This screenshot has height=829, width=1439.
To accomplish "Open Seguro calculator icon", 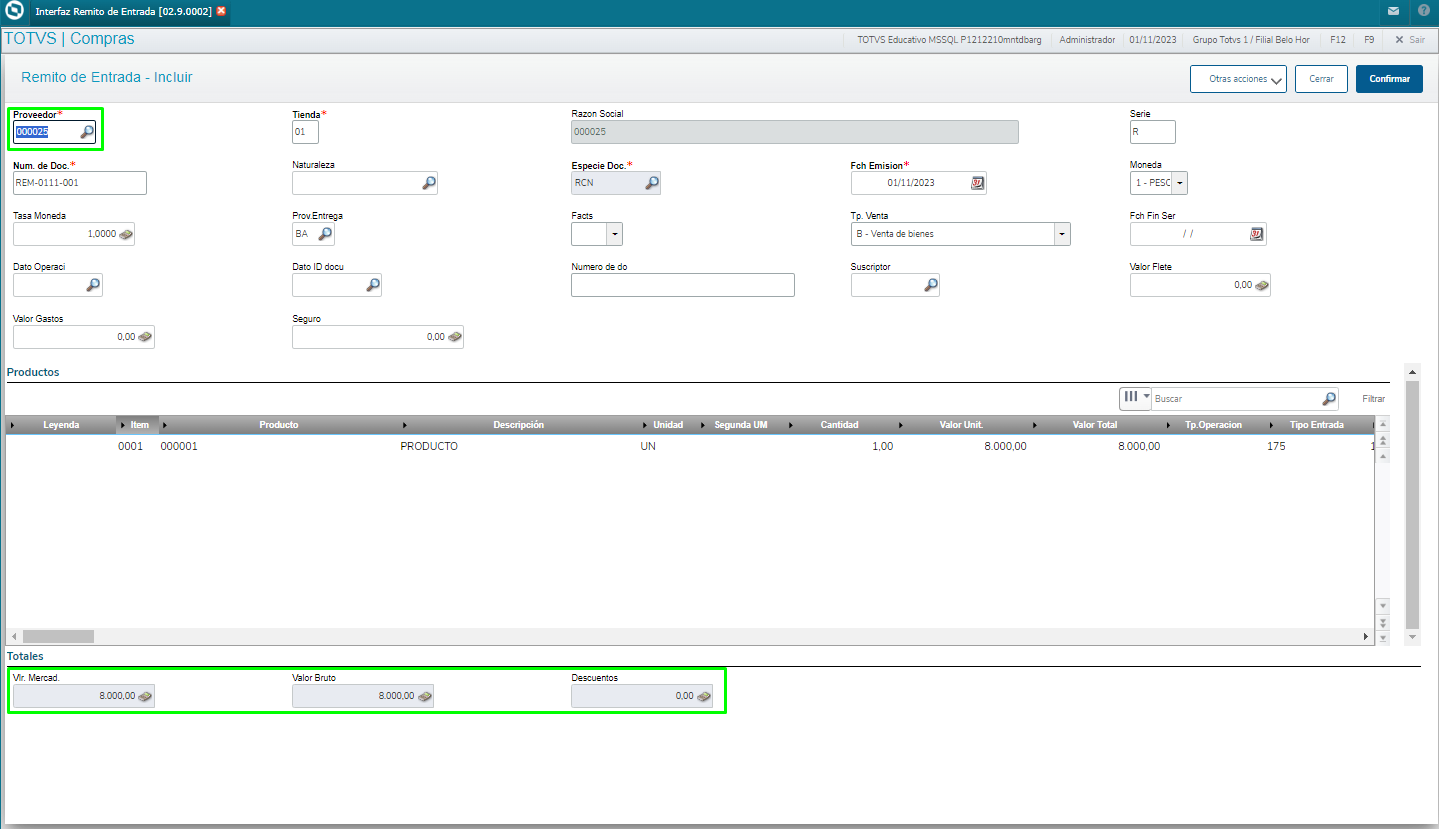I will 454,337.
